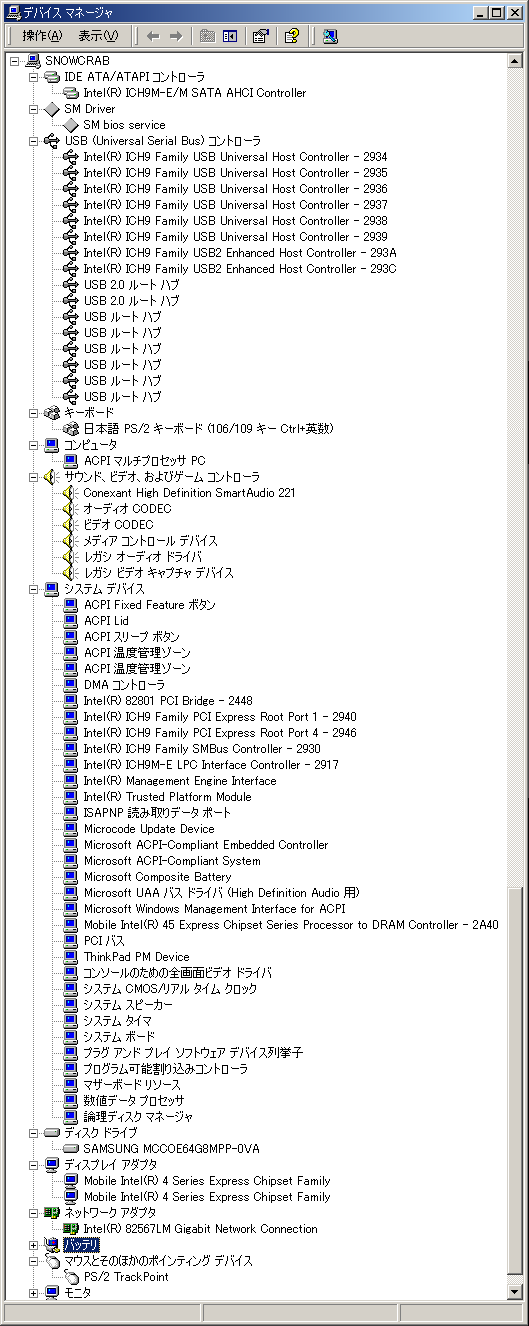Click the オーディオ CODEC warning icon
529x1326 pixels.
71,509
